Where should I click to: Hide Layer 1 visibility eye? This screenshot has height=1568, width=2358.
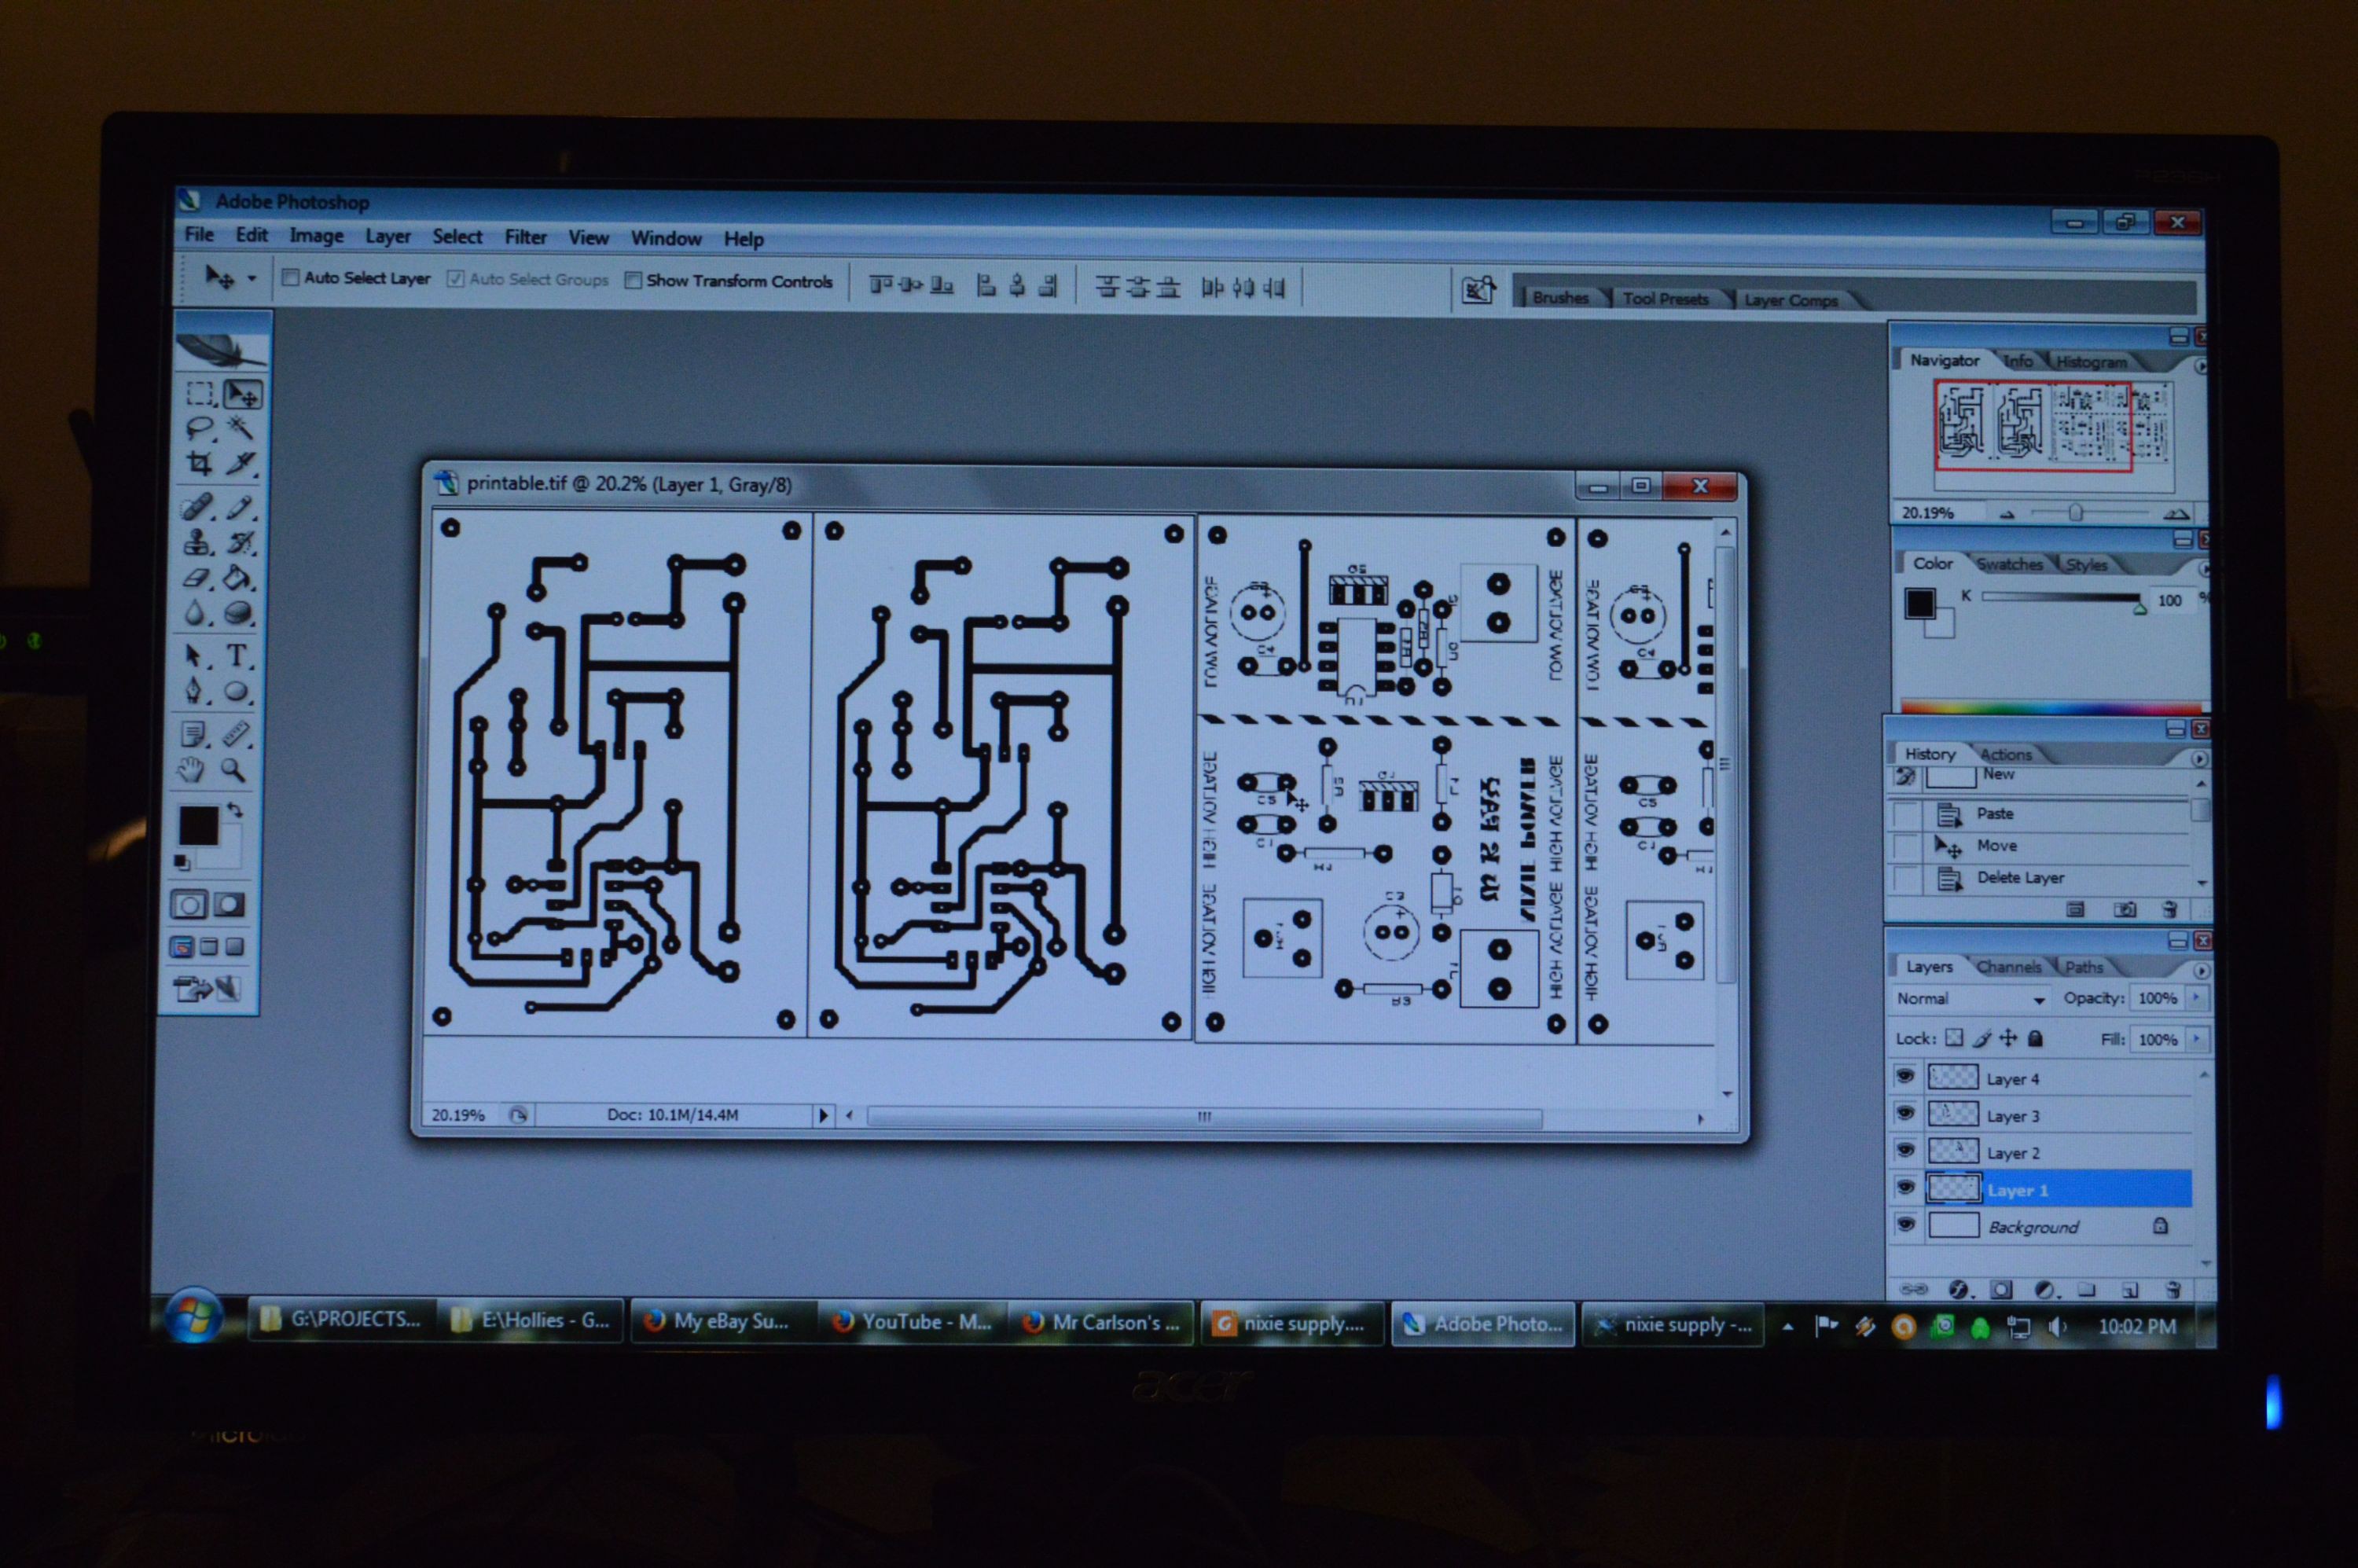1905,1188
